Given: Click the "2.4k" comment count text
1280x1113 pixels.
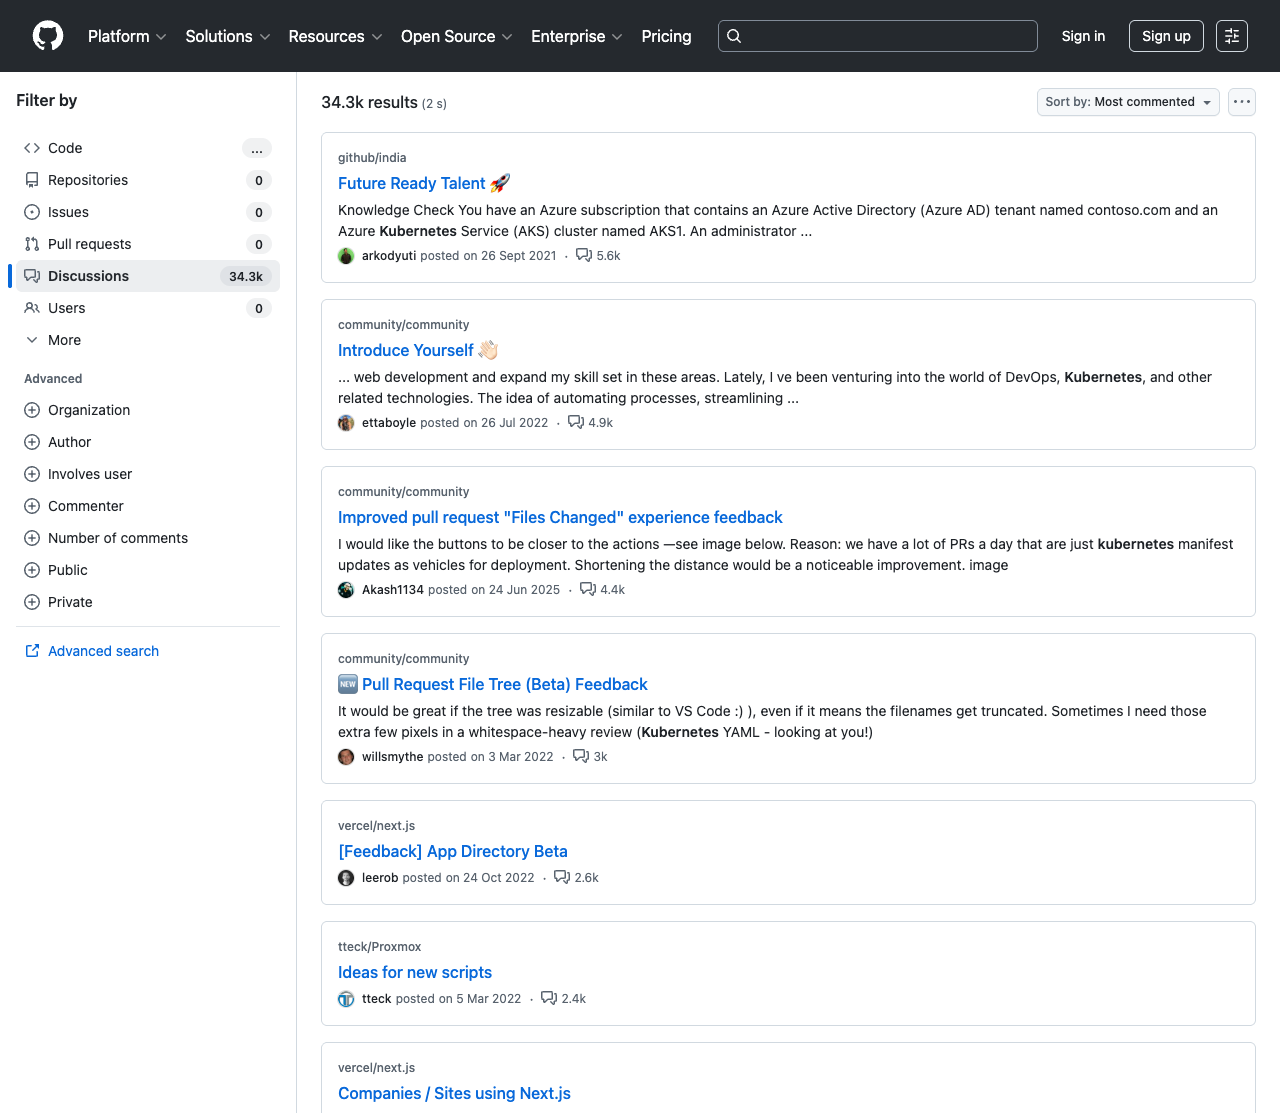Looking at the screenshot, I should pyautogui.click(x=574, y=999).
